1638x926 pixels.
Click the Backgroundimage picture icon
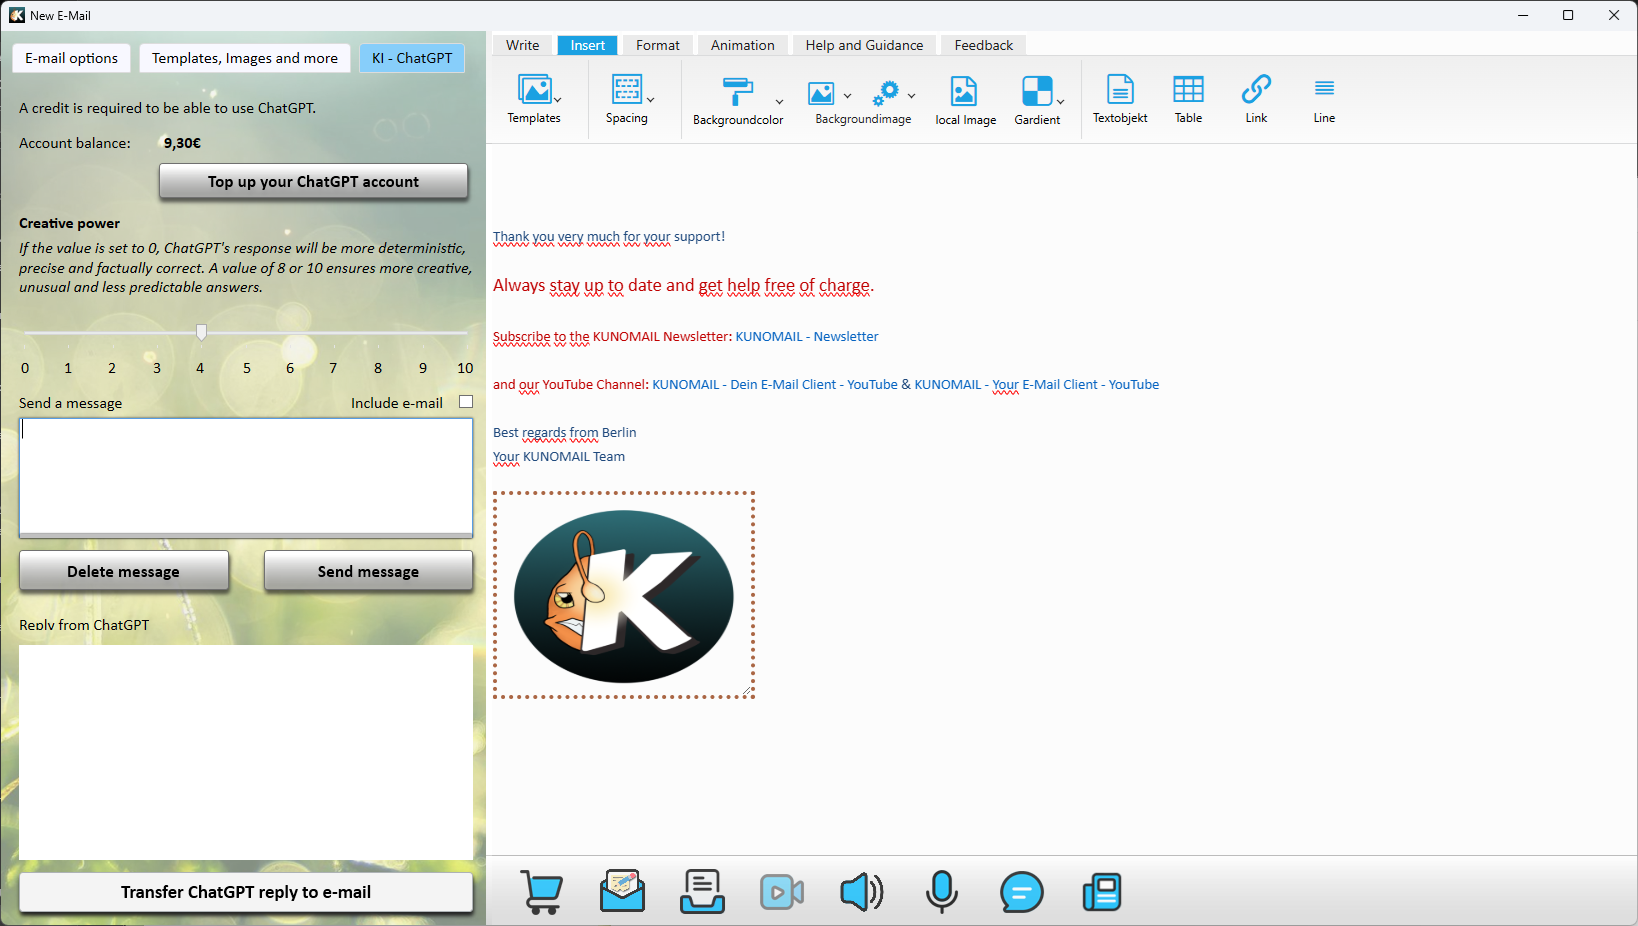click(x=821, y=94)
